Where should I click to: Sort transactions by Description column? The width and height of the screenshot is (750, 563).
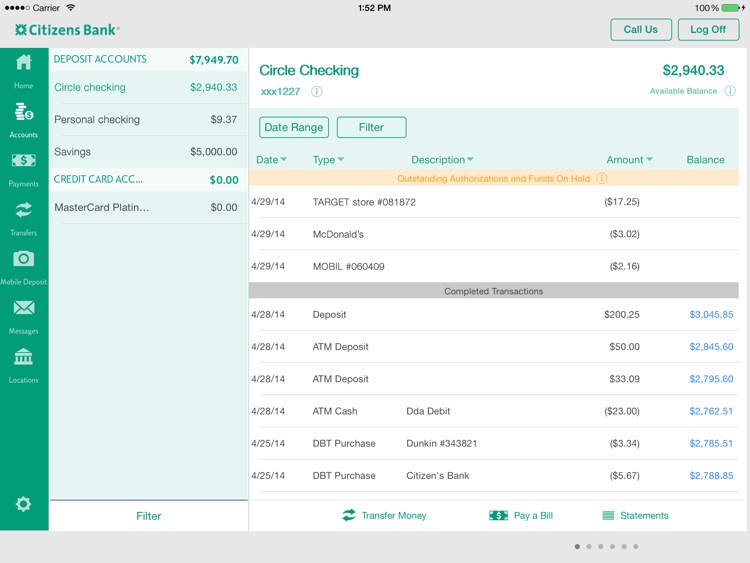point(442,160)
